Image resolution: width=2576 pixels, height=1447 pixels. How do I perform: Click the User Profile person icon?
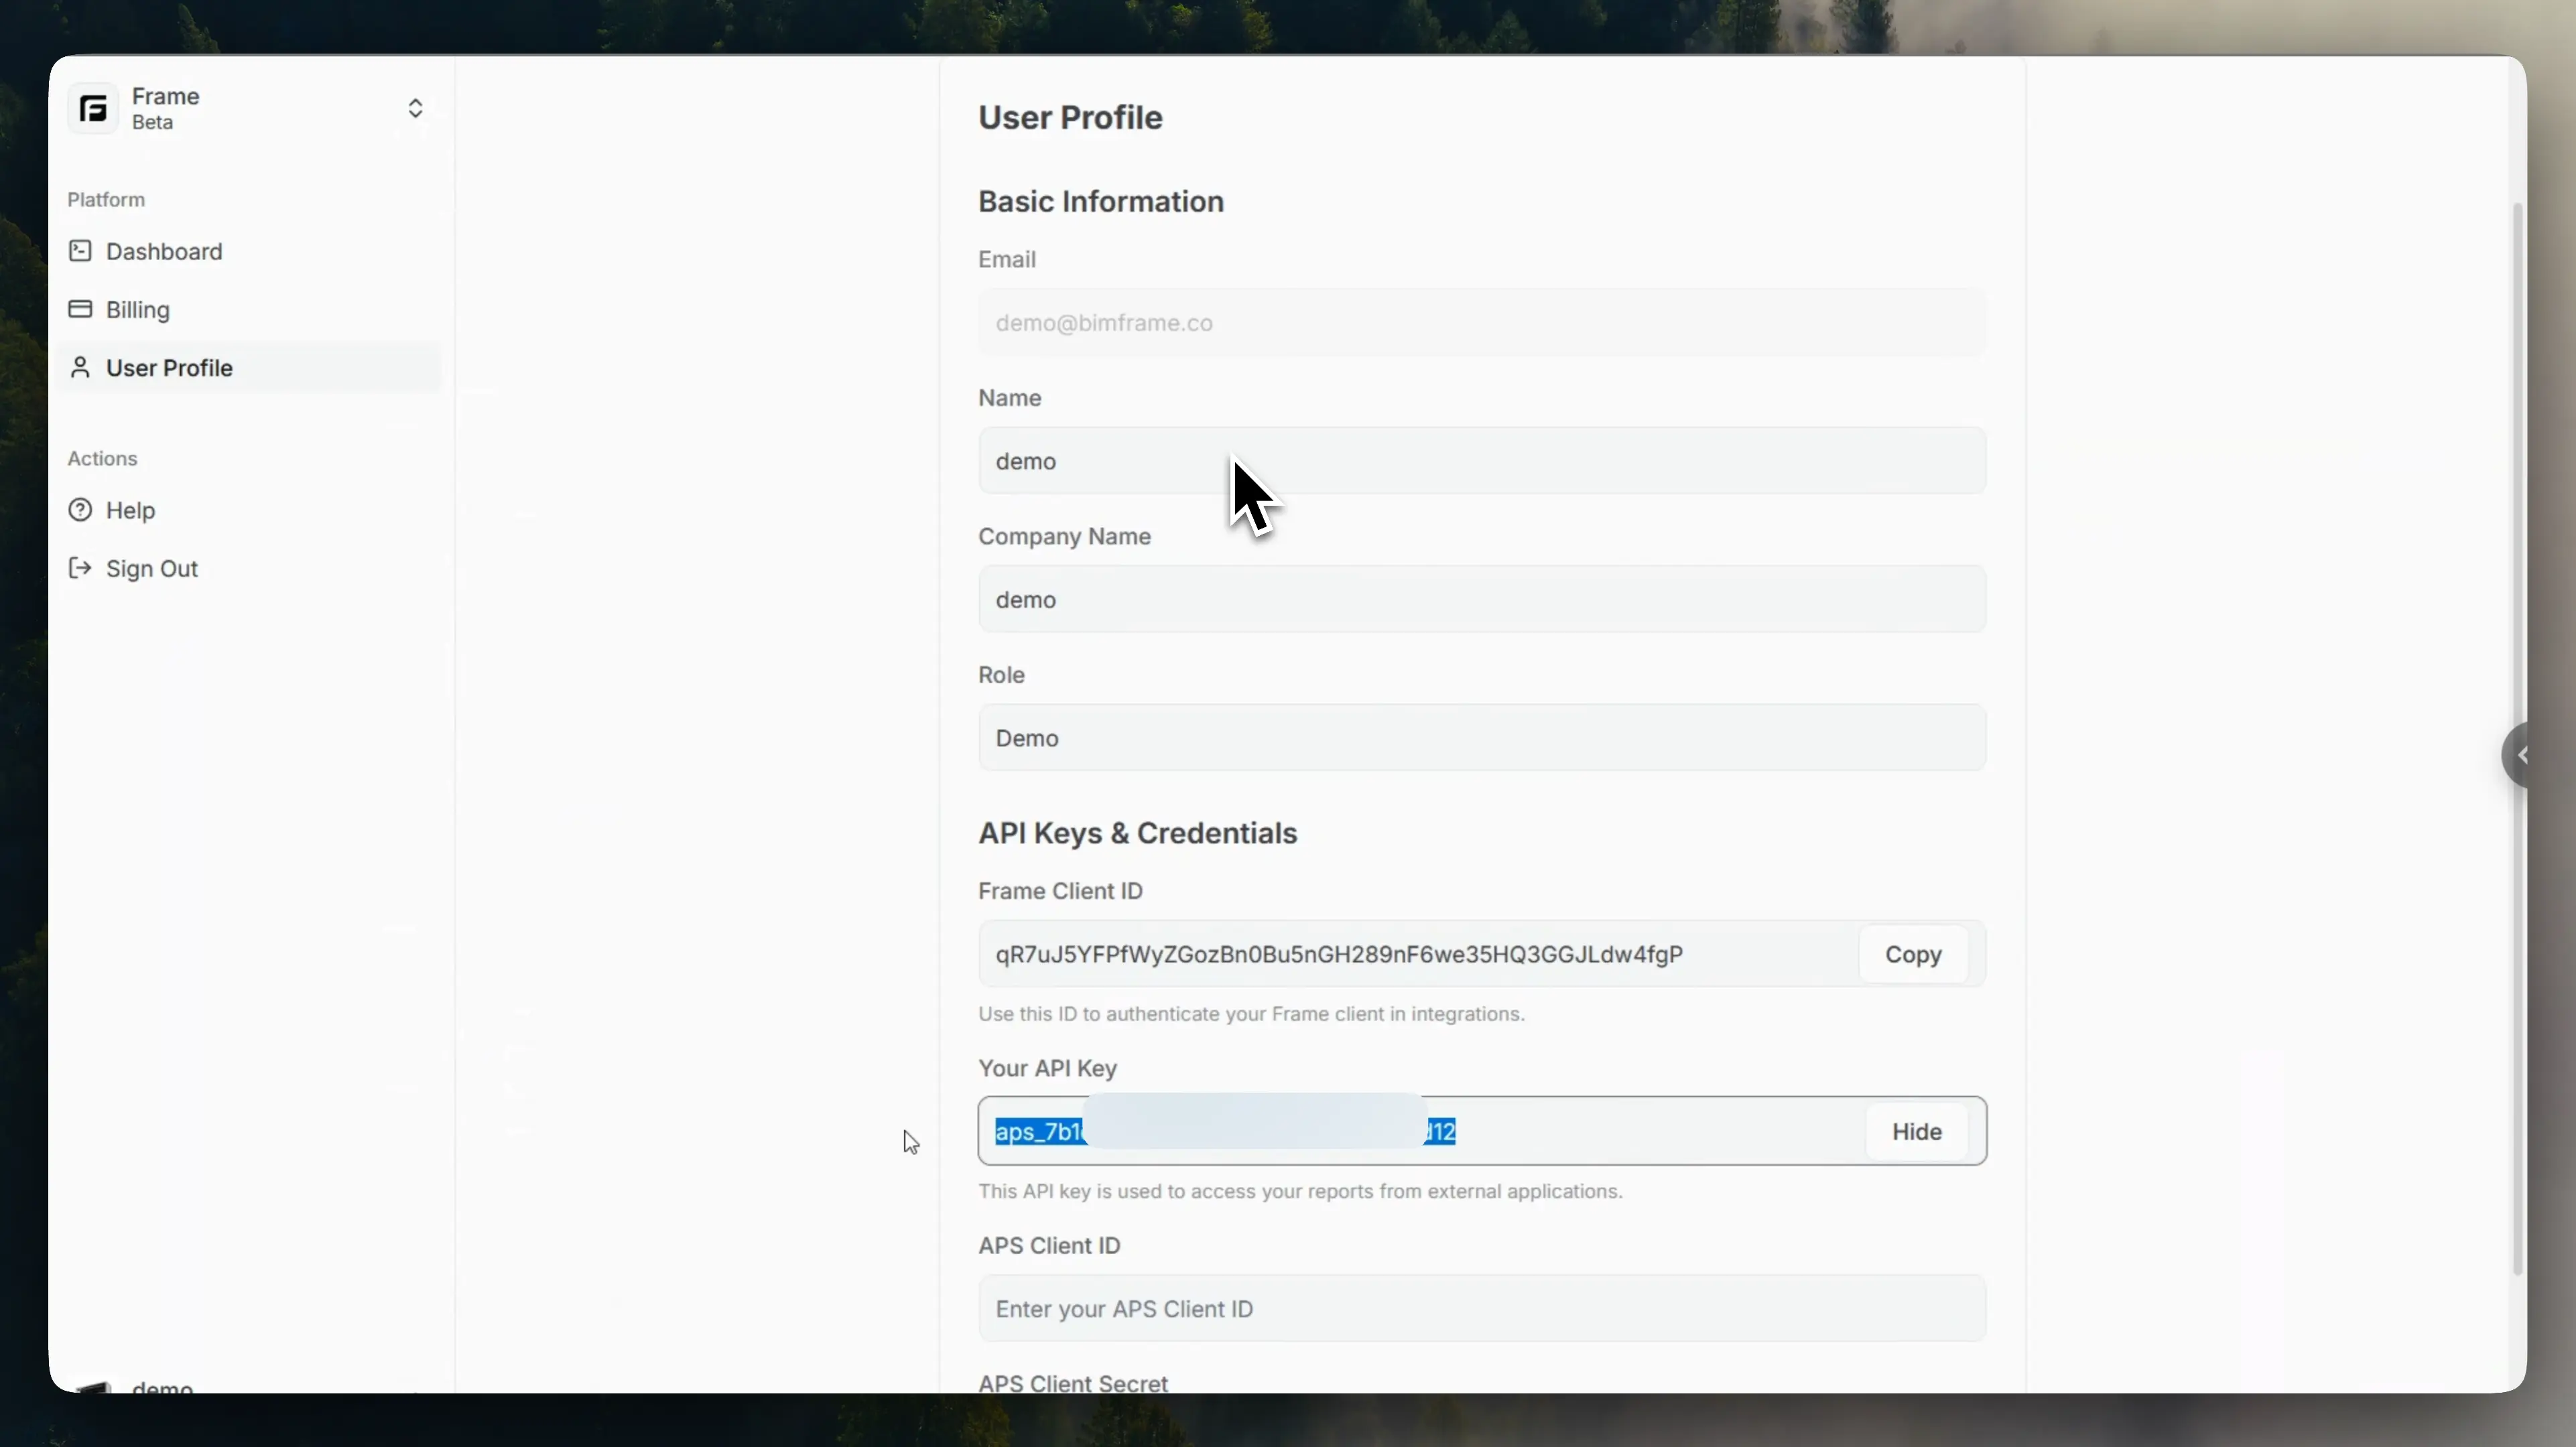(x=80, y=367)
